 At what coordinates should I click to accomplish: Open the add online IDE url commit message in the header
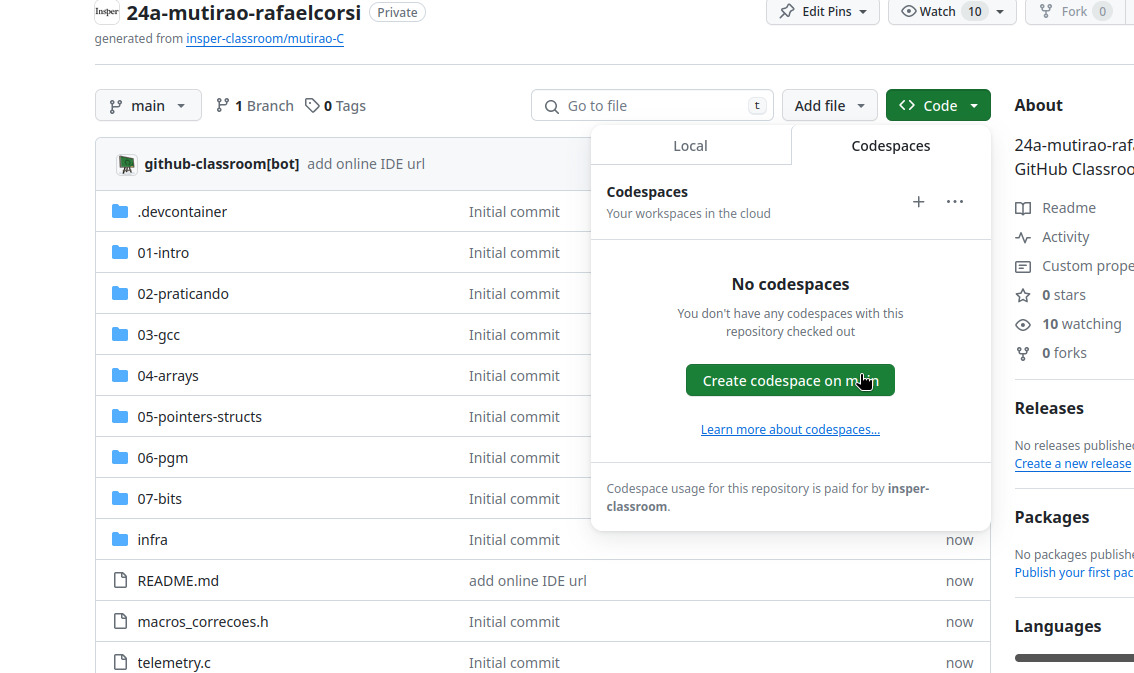tap(366, 164)
